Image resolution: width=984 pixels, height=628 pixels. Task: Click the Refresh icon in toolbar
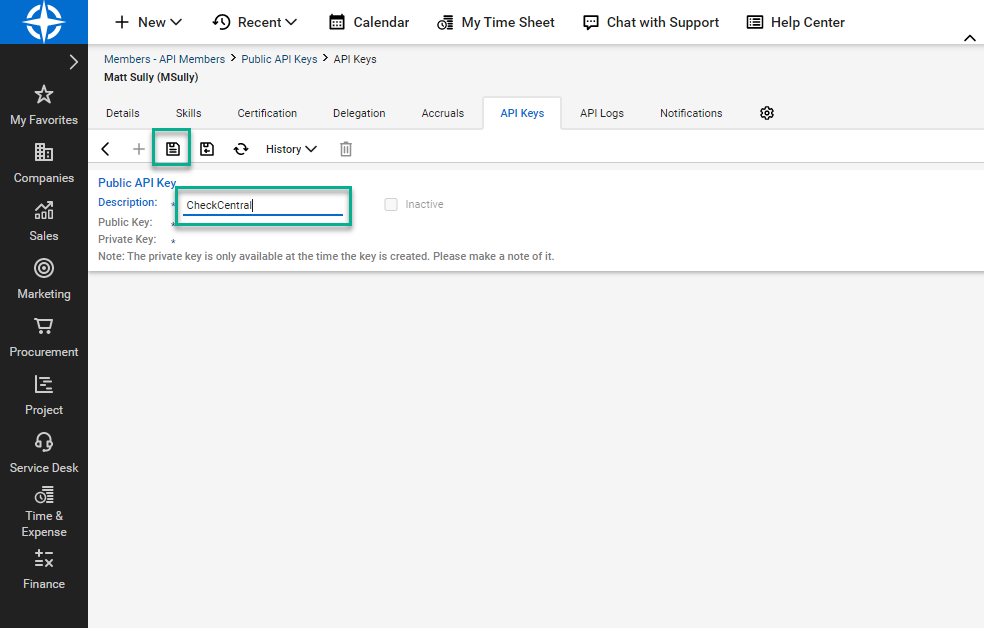(x=241, y=149)
